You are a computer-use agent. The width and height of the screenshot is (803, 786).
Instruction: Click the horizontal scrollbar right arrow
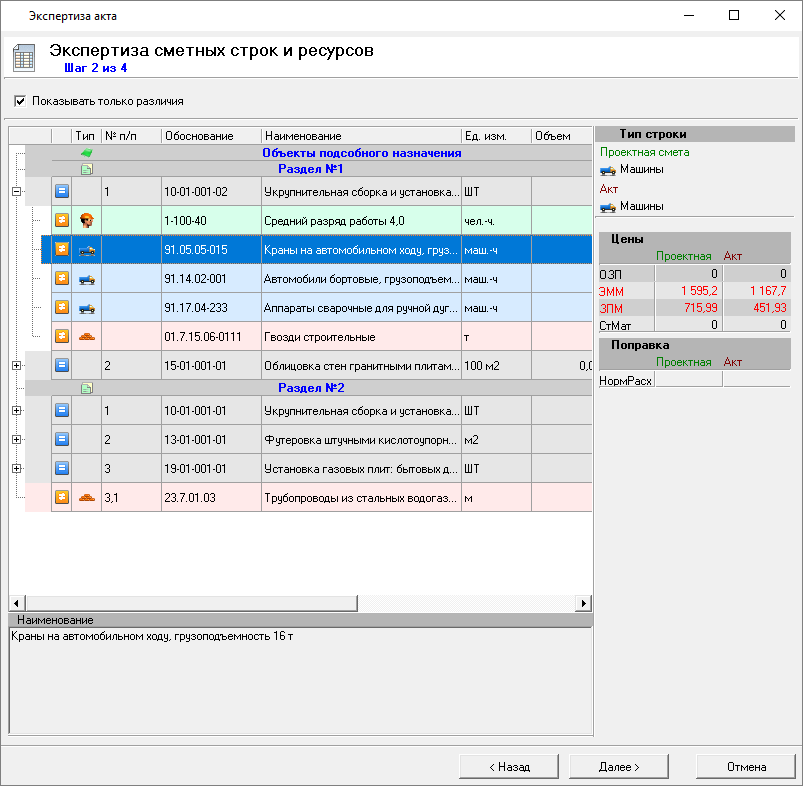point(584,604)
